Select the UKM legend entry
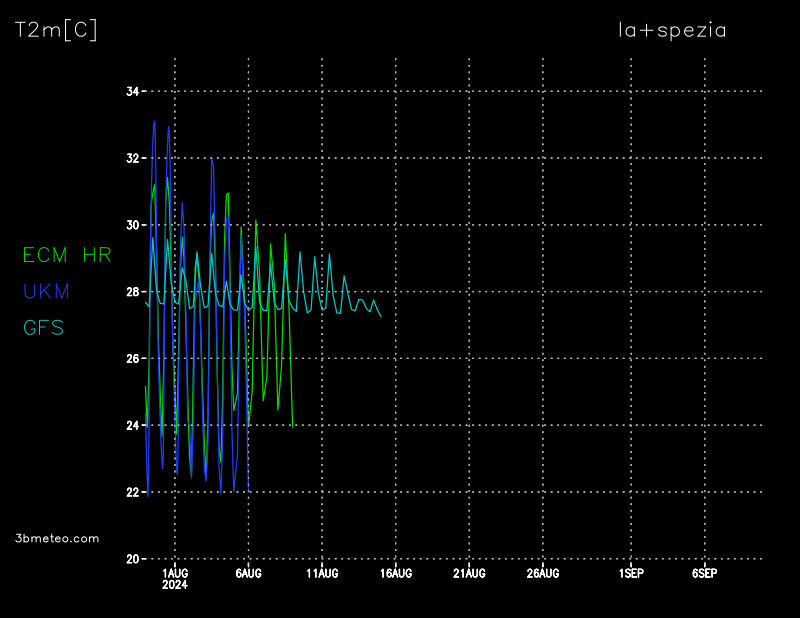The height and width of the screenshot is (618, 800). (x=46, y=291)
